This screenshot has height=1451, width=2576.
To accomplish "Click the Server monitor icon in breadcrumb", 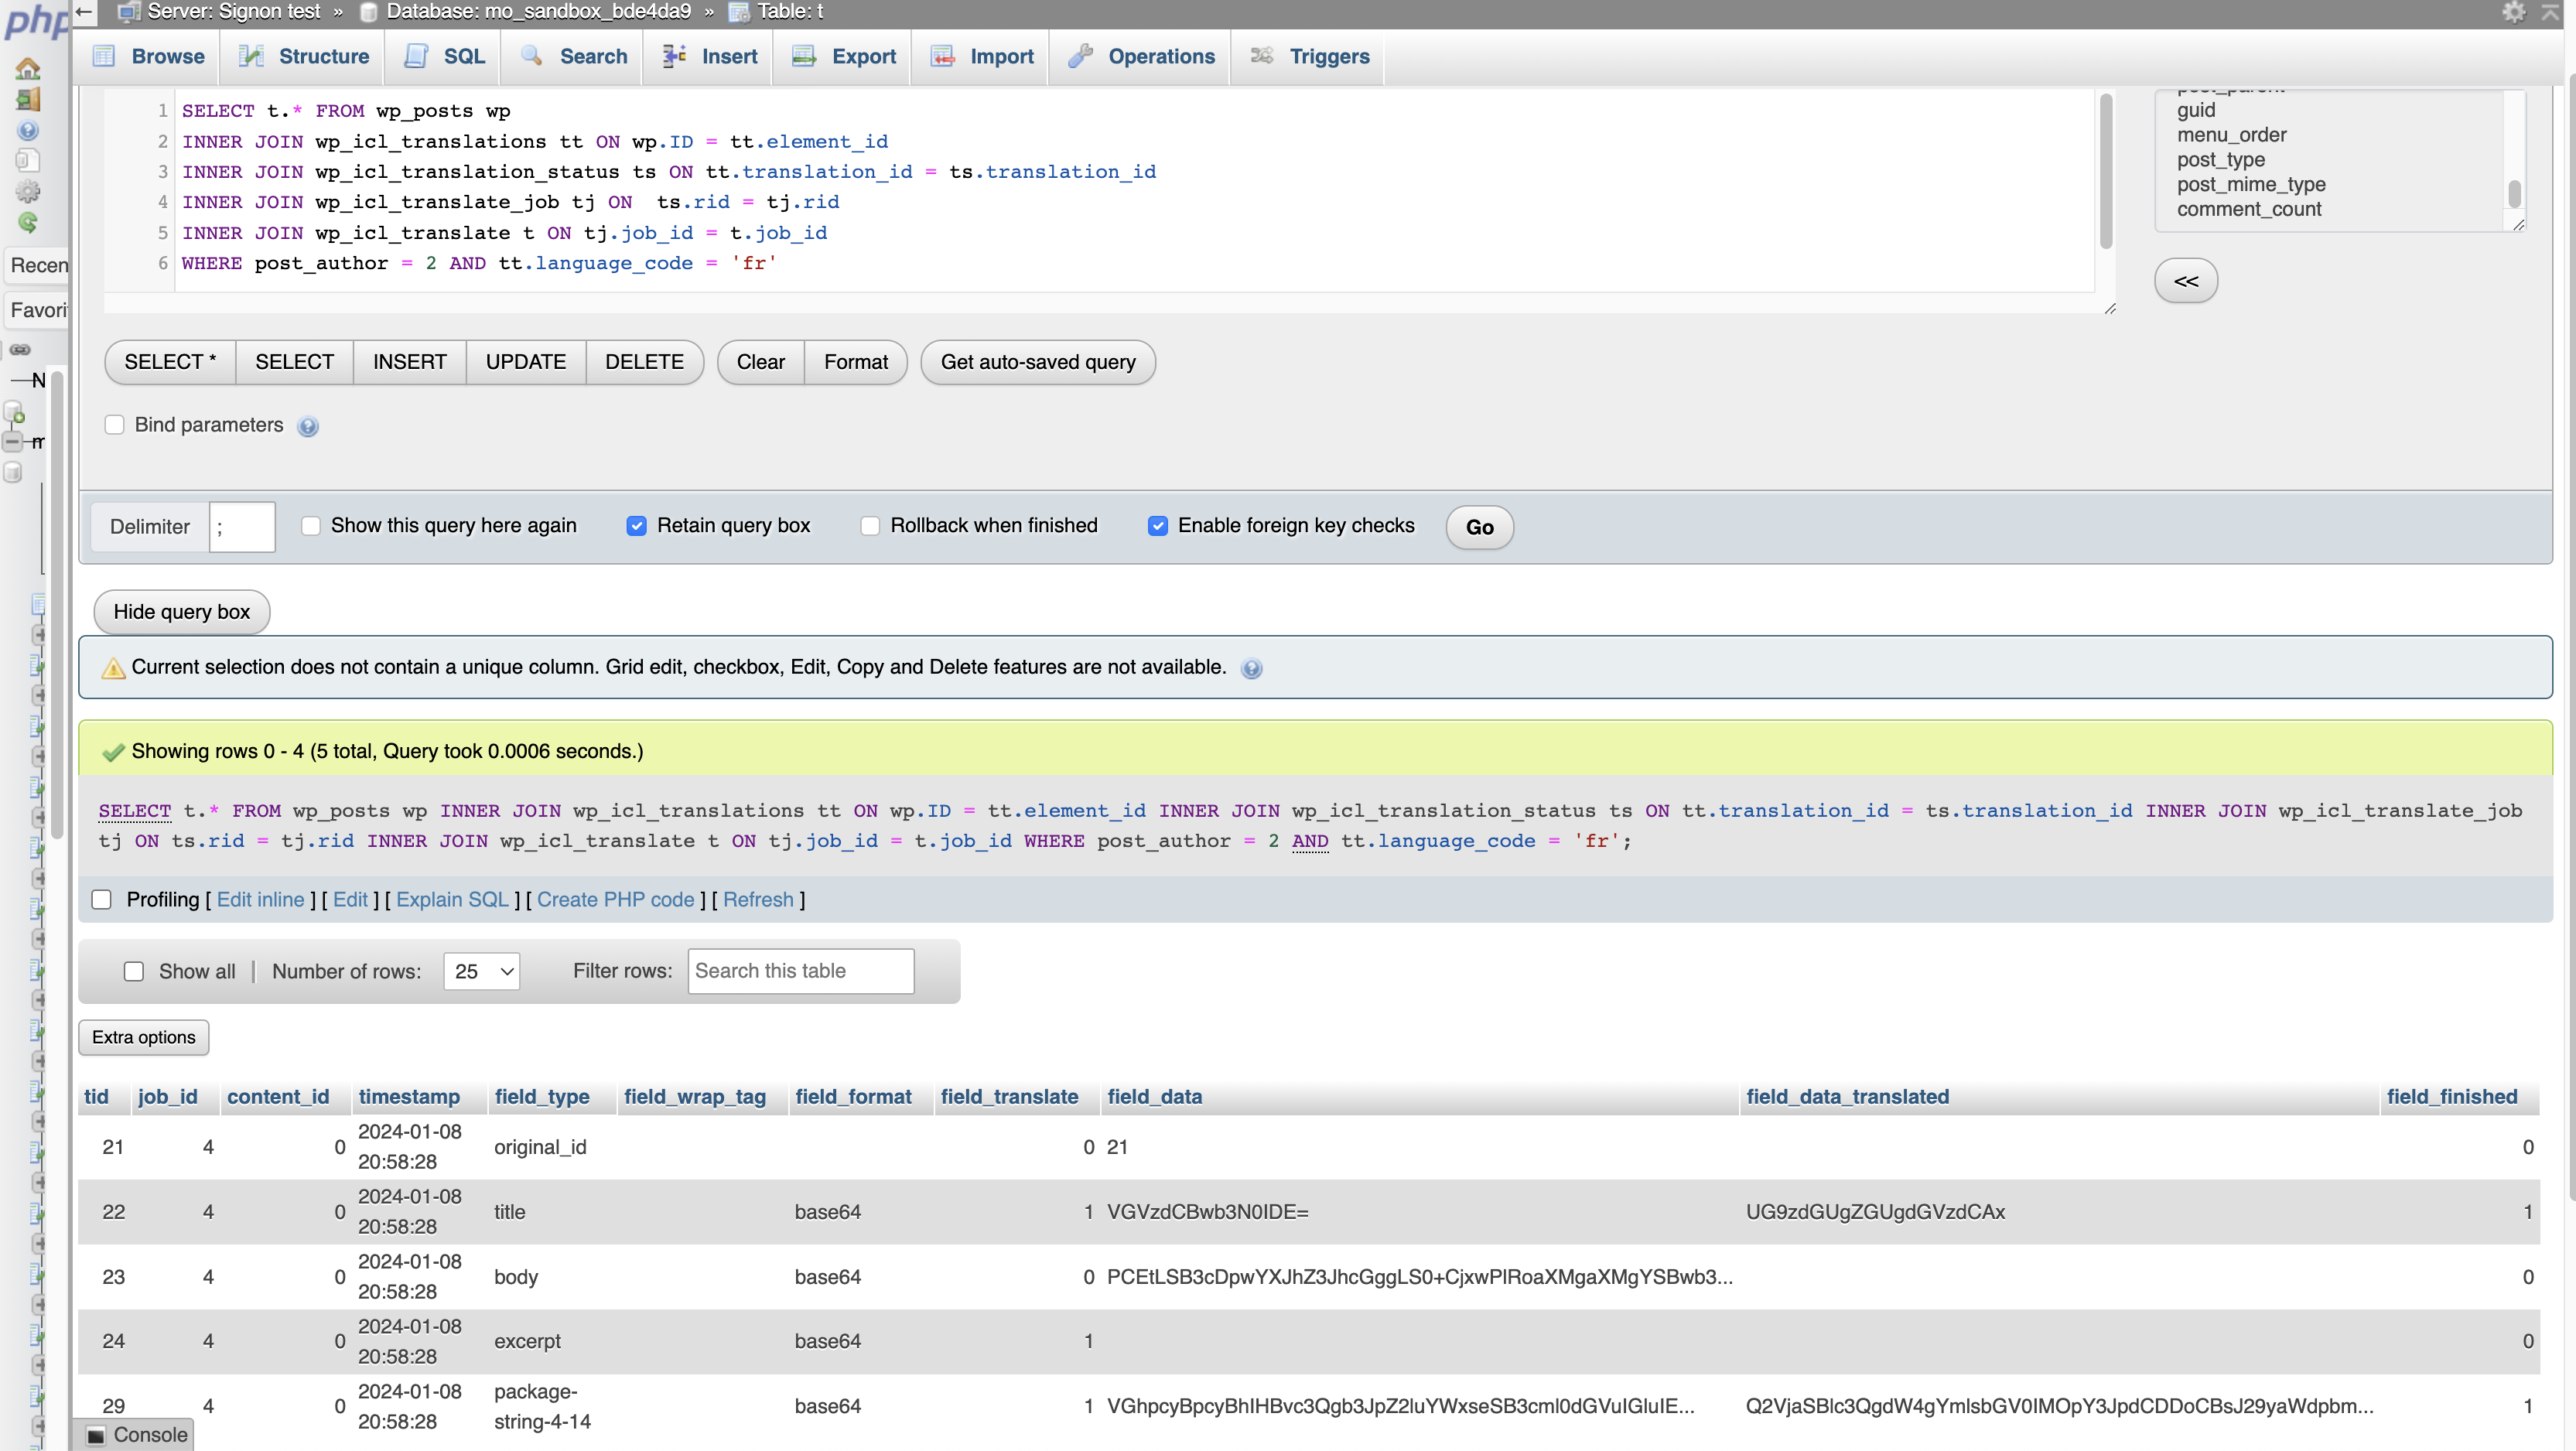I will pos(128,12).
